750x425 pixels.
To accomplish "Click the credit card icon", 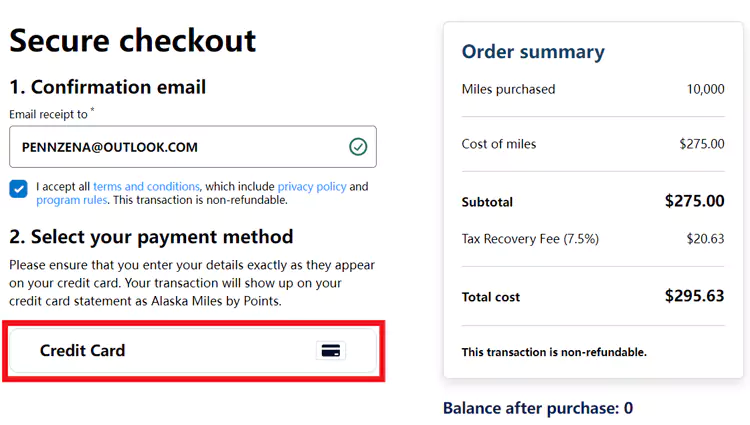I will pyautogui.click(x=331, y=350).
